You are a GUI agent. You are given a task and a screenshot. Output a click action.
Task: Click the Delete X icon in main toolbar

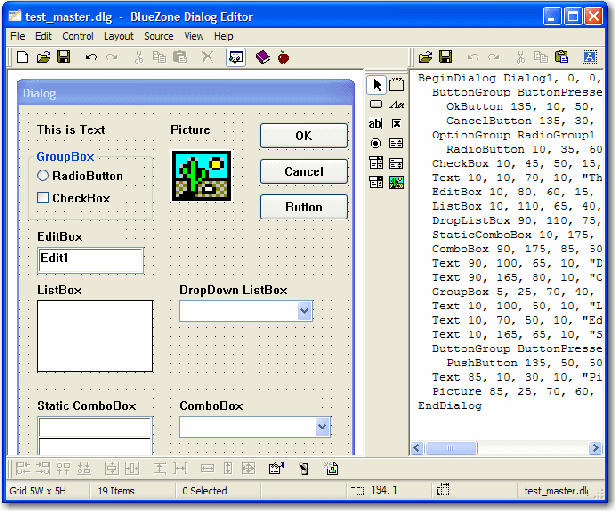pyautogui.click(x=207, y=57)
